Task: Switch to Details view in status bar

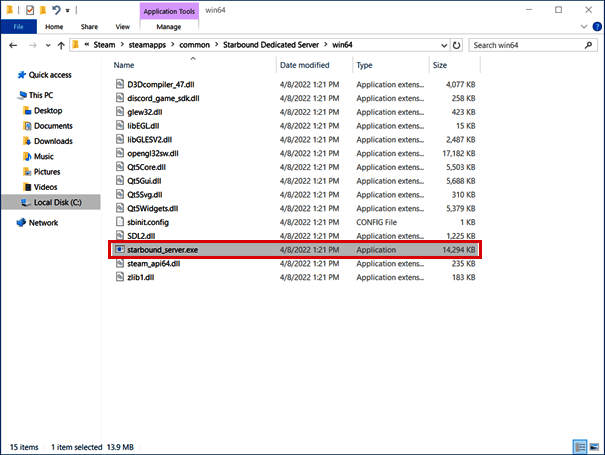Action: pos(580,447)
